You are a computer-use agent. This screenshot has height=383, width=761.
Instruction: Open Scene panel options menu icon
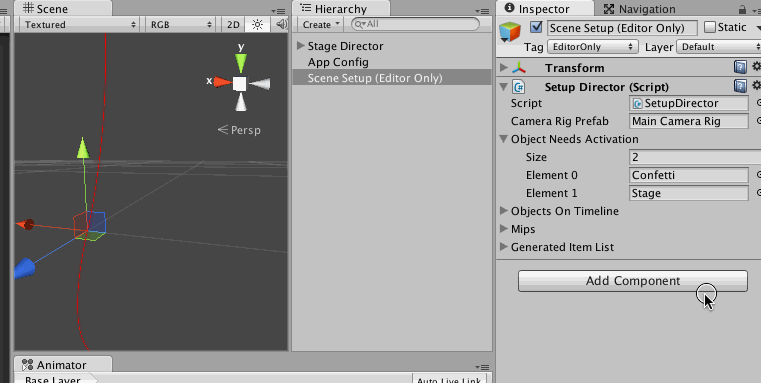279,11
